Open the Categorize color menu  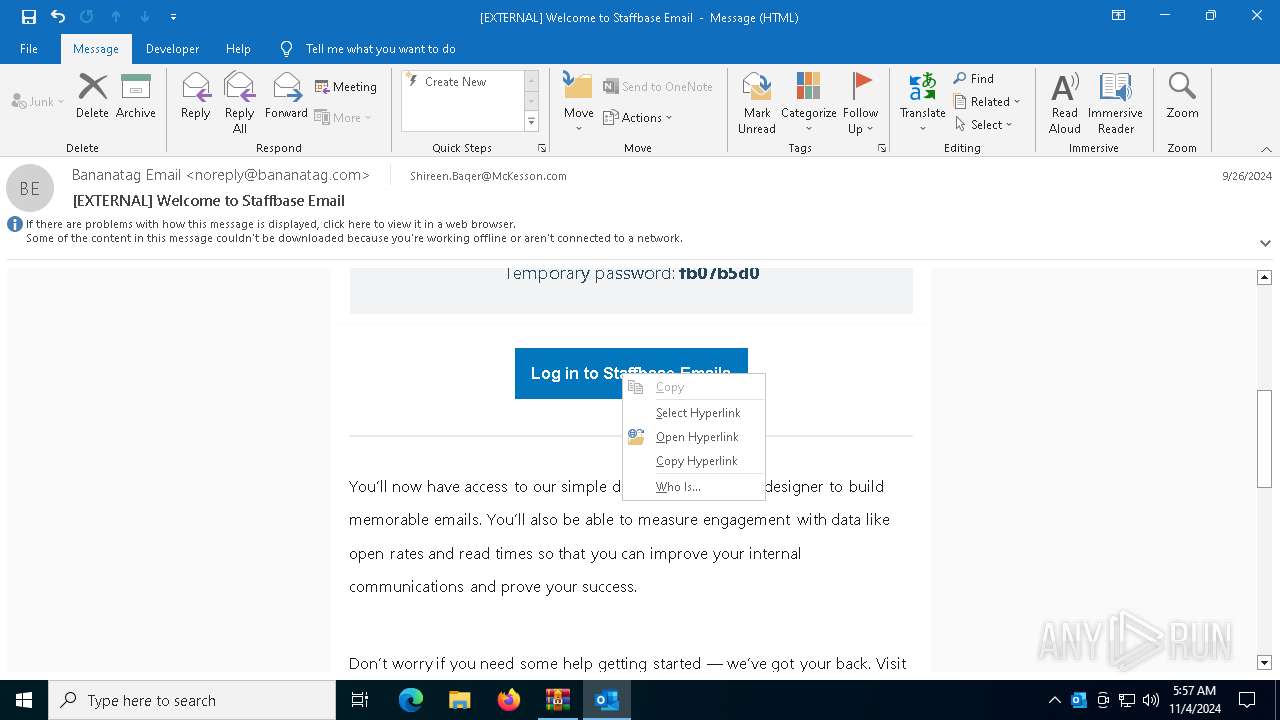(x=808, y=103)
